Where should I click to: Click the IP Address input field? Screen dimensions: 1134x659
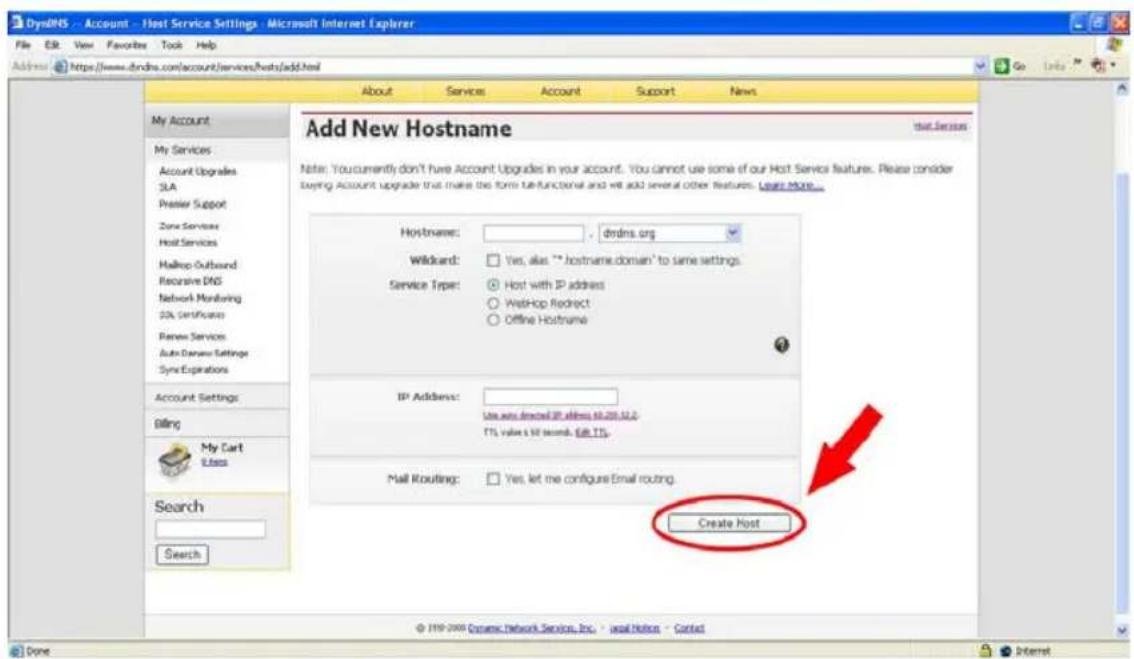550,396
